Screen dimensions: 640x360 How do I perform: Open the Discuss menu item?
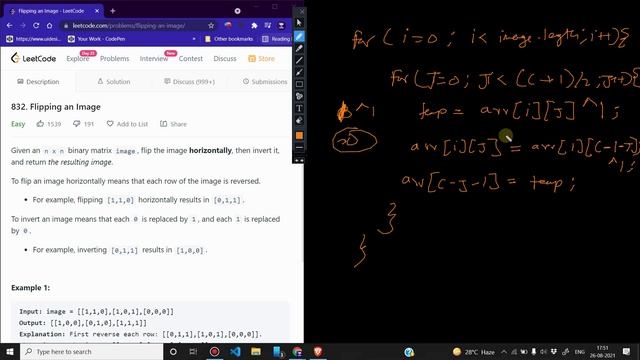pyautogui.click(x=225, y=59)
